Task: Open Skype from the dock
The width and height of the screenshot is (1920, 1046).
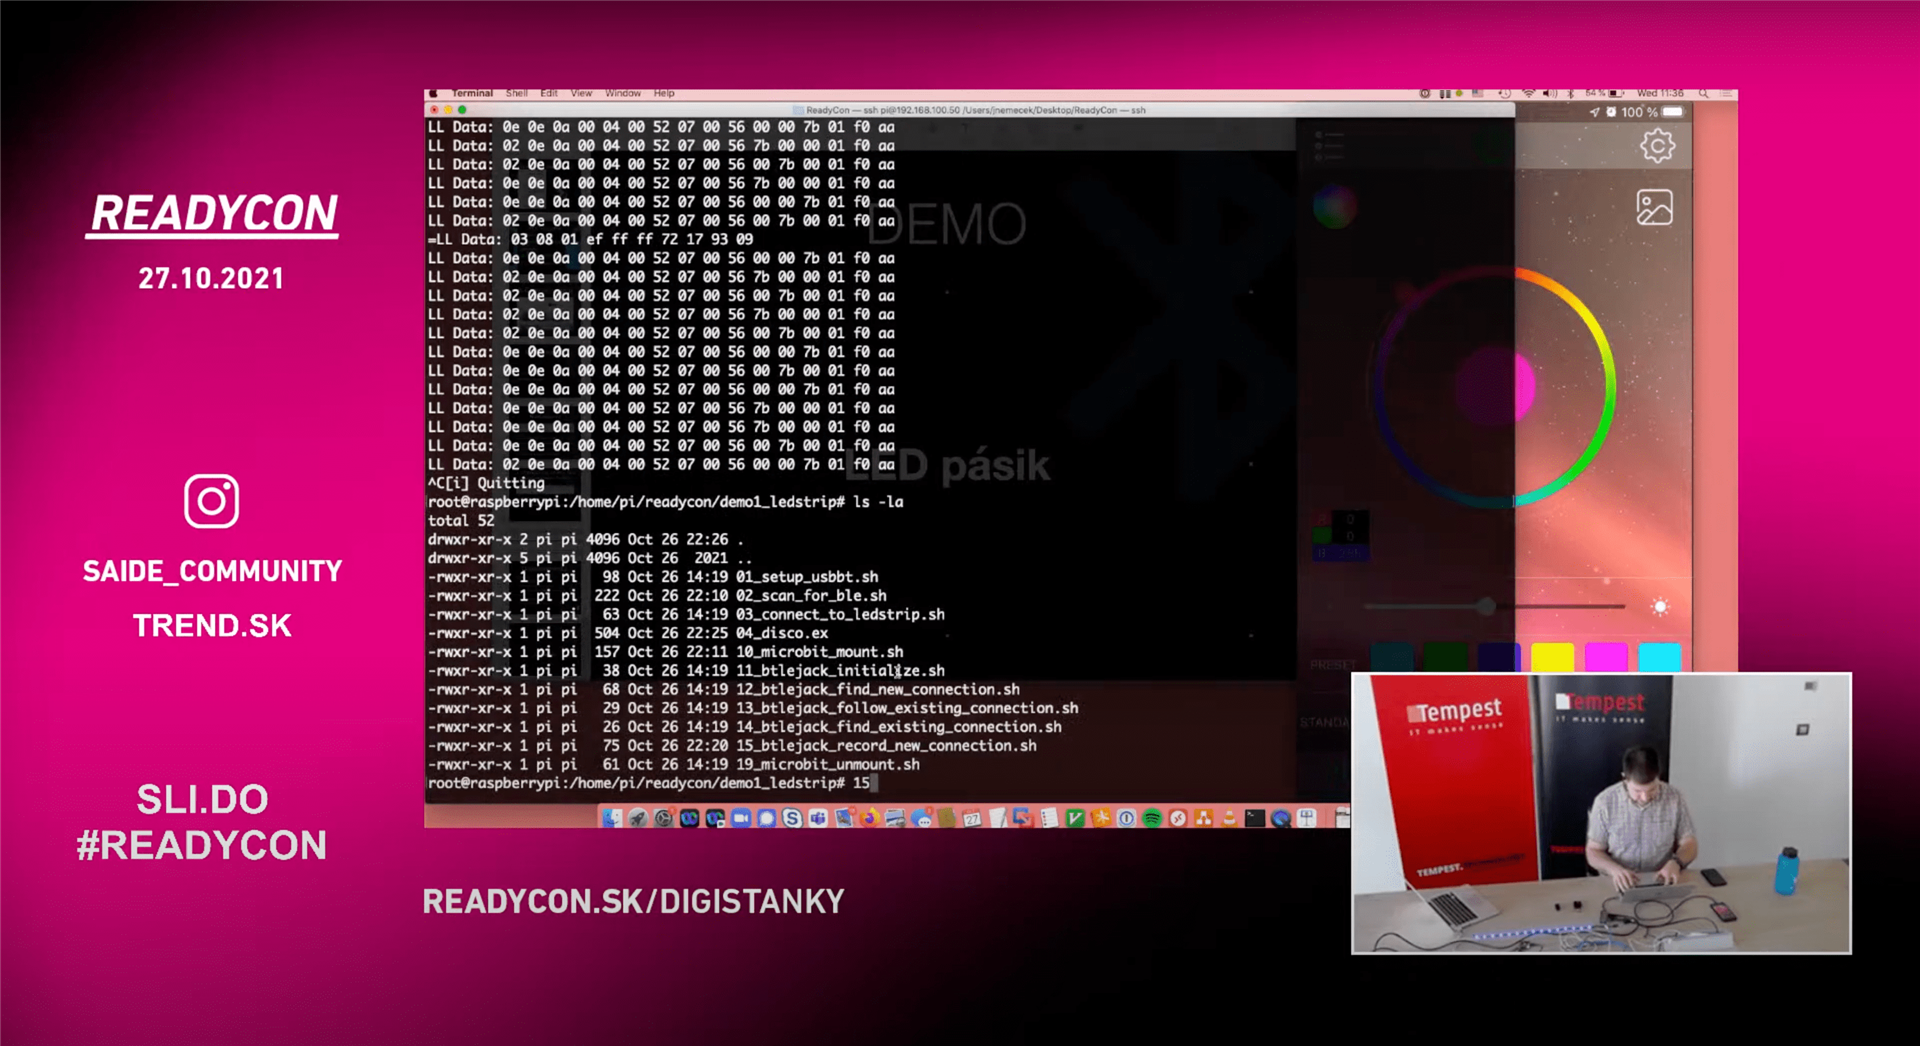Action: (792, 818)
